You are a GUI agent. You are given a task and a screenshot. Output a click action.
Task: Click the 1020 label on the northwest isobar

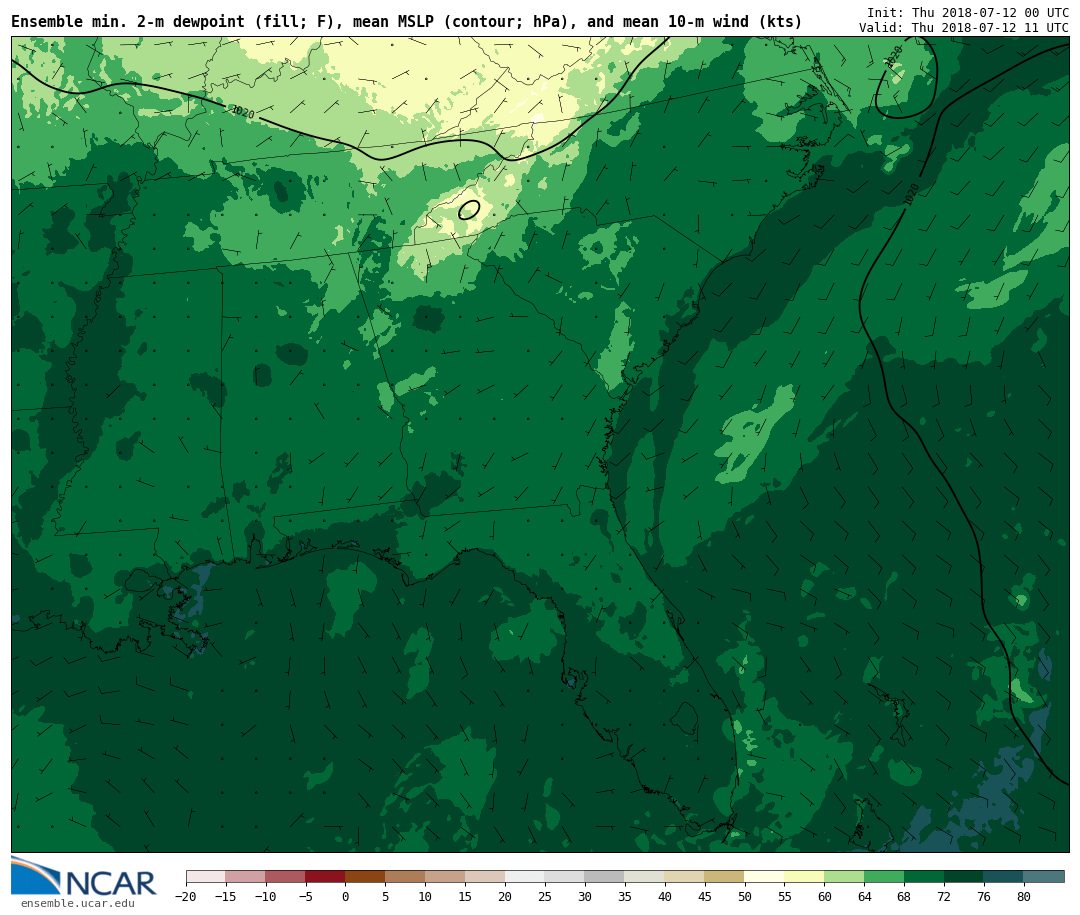(x=242, y=112)
